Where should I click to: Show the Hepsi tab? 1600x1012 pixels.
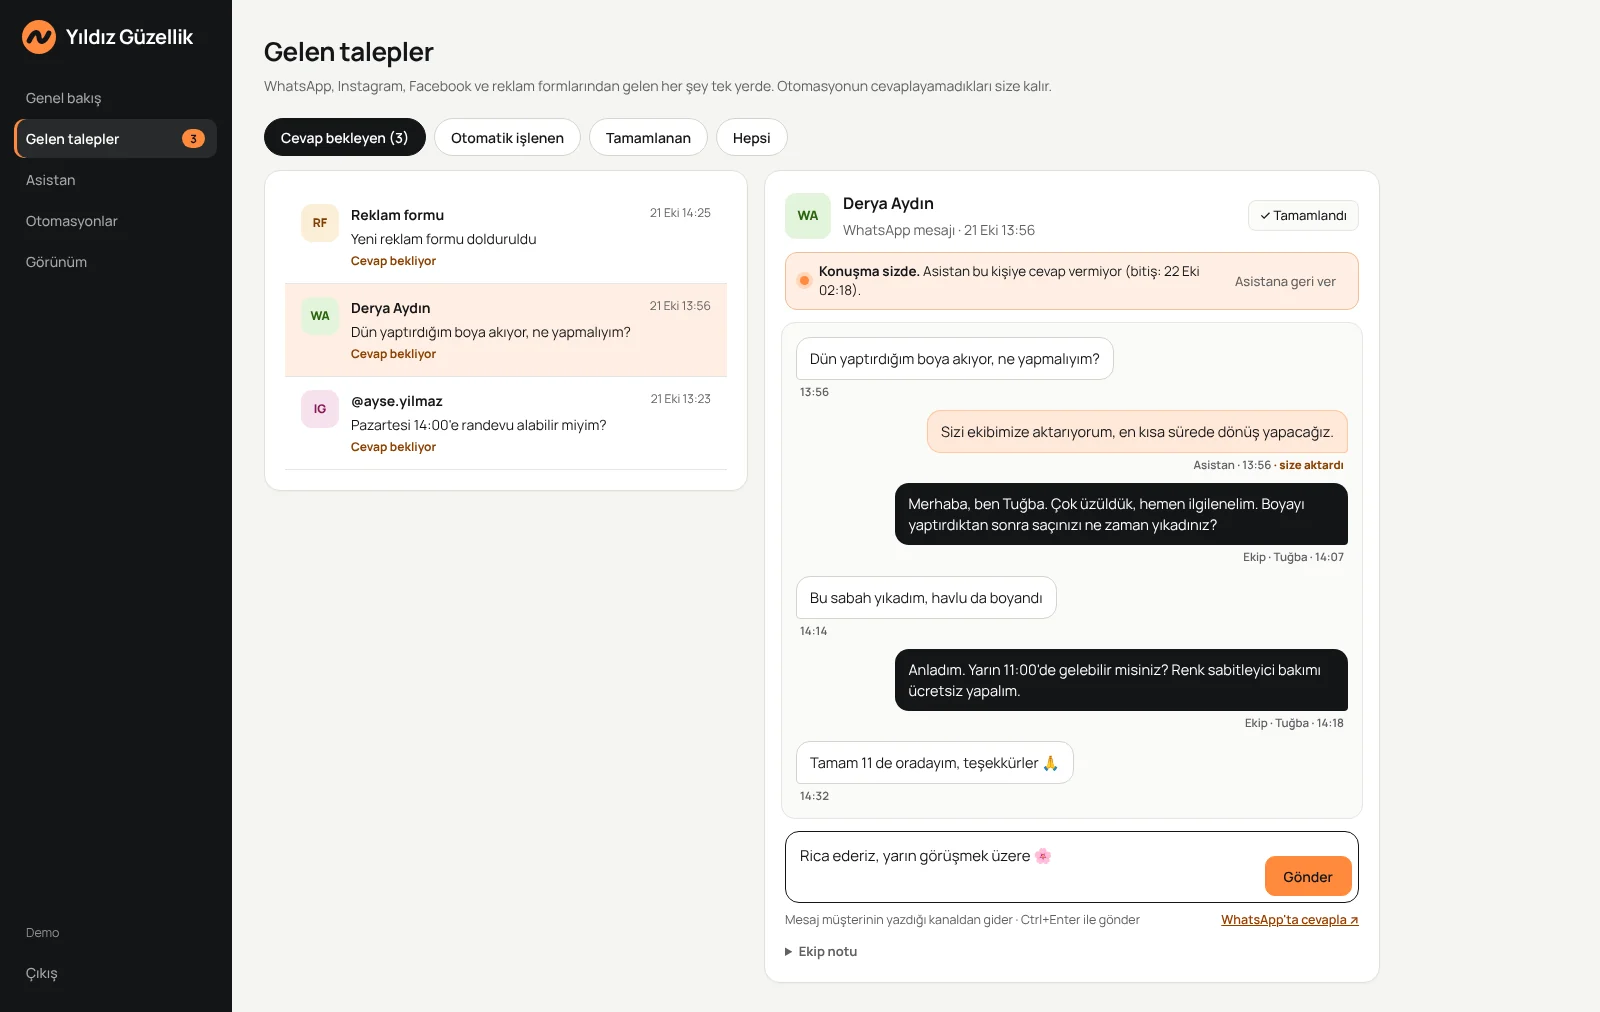coord(752,137)
